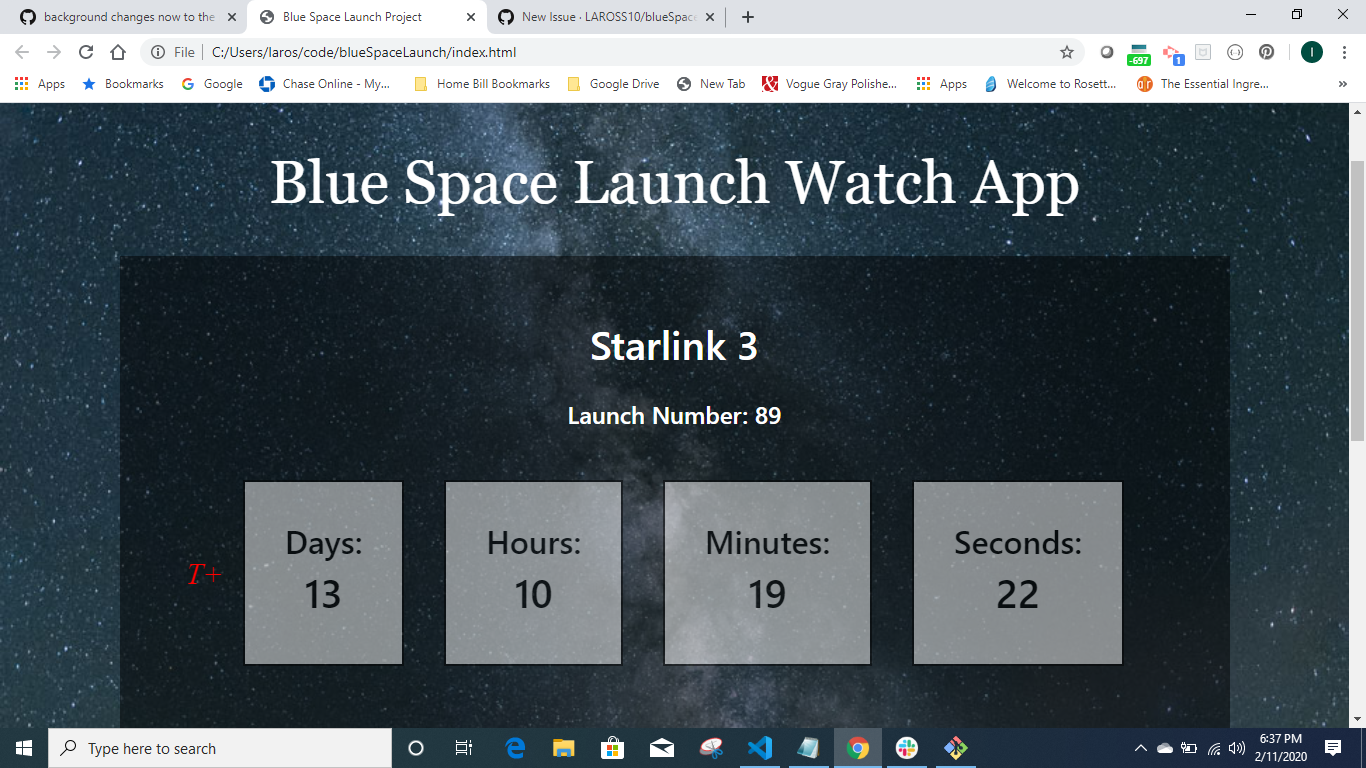The image size is (1366, 768).
Task: Click the Type here to search box
Action: (x=220, y=748)
